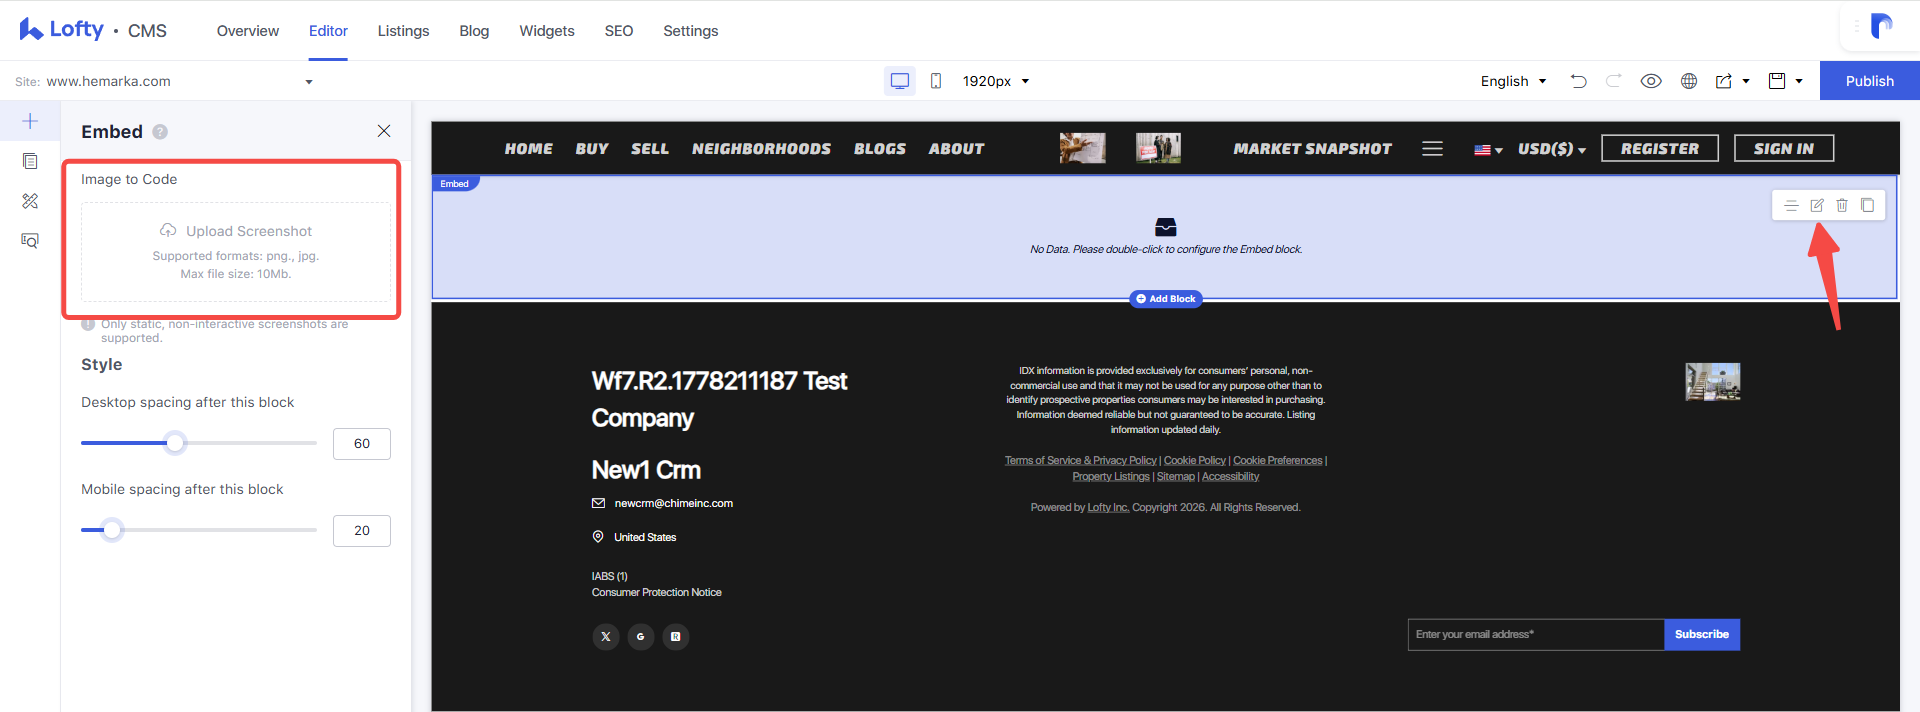
Task: Click the third footer social icon
Action: [676, 637]
